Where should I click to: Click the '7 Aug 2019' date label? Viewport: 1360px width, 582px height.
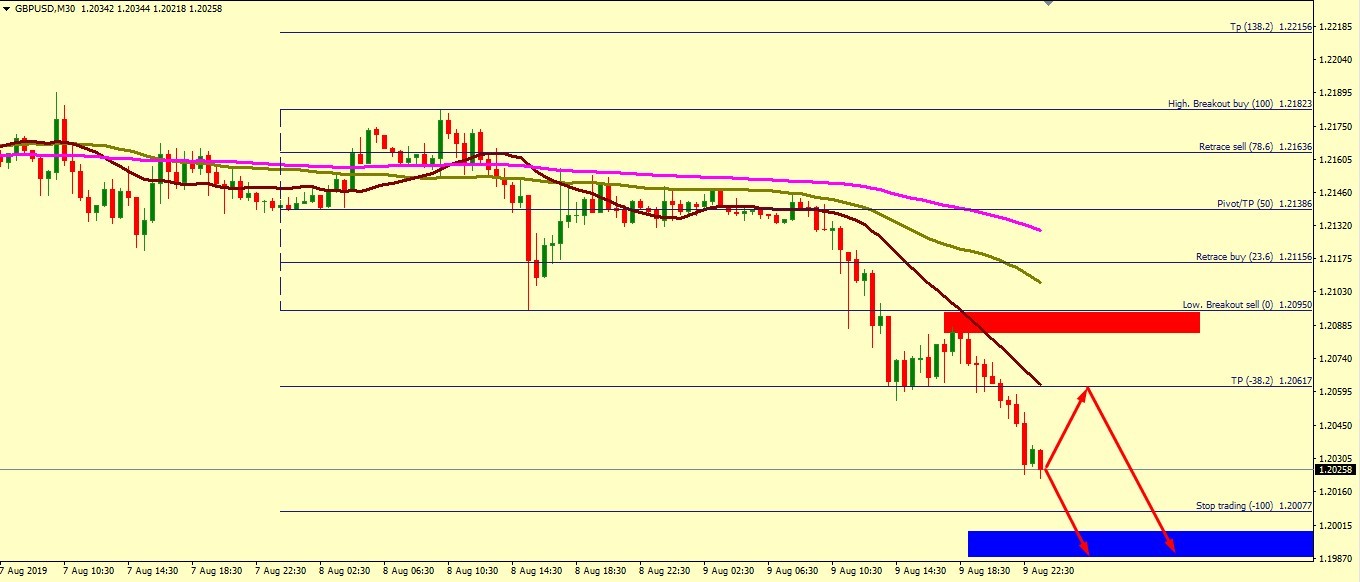coord(24,570)
